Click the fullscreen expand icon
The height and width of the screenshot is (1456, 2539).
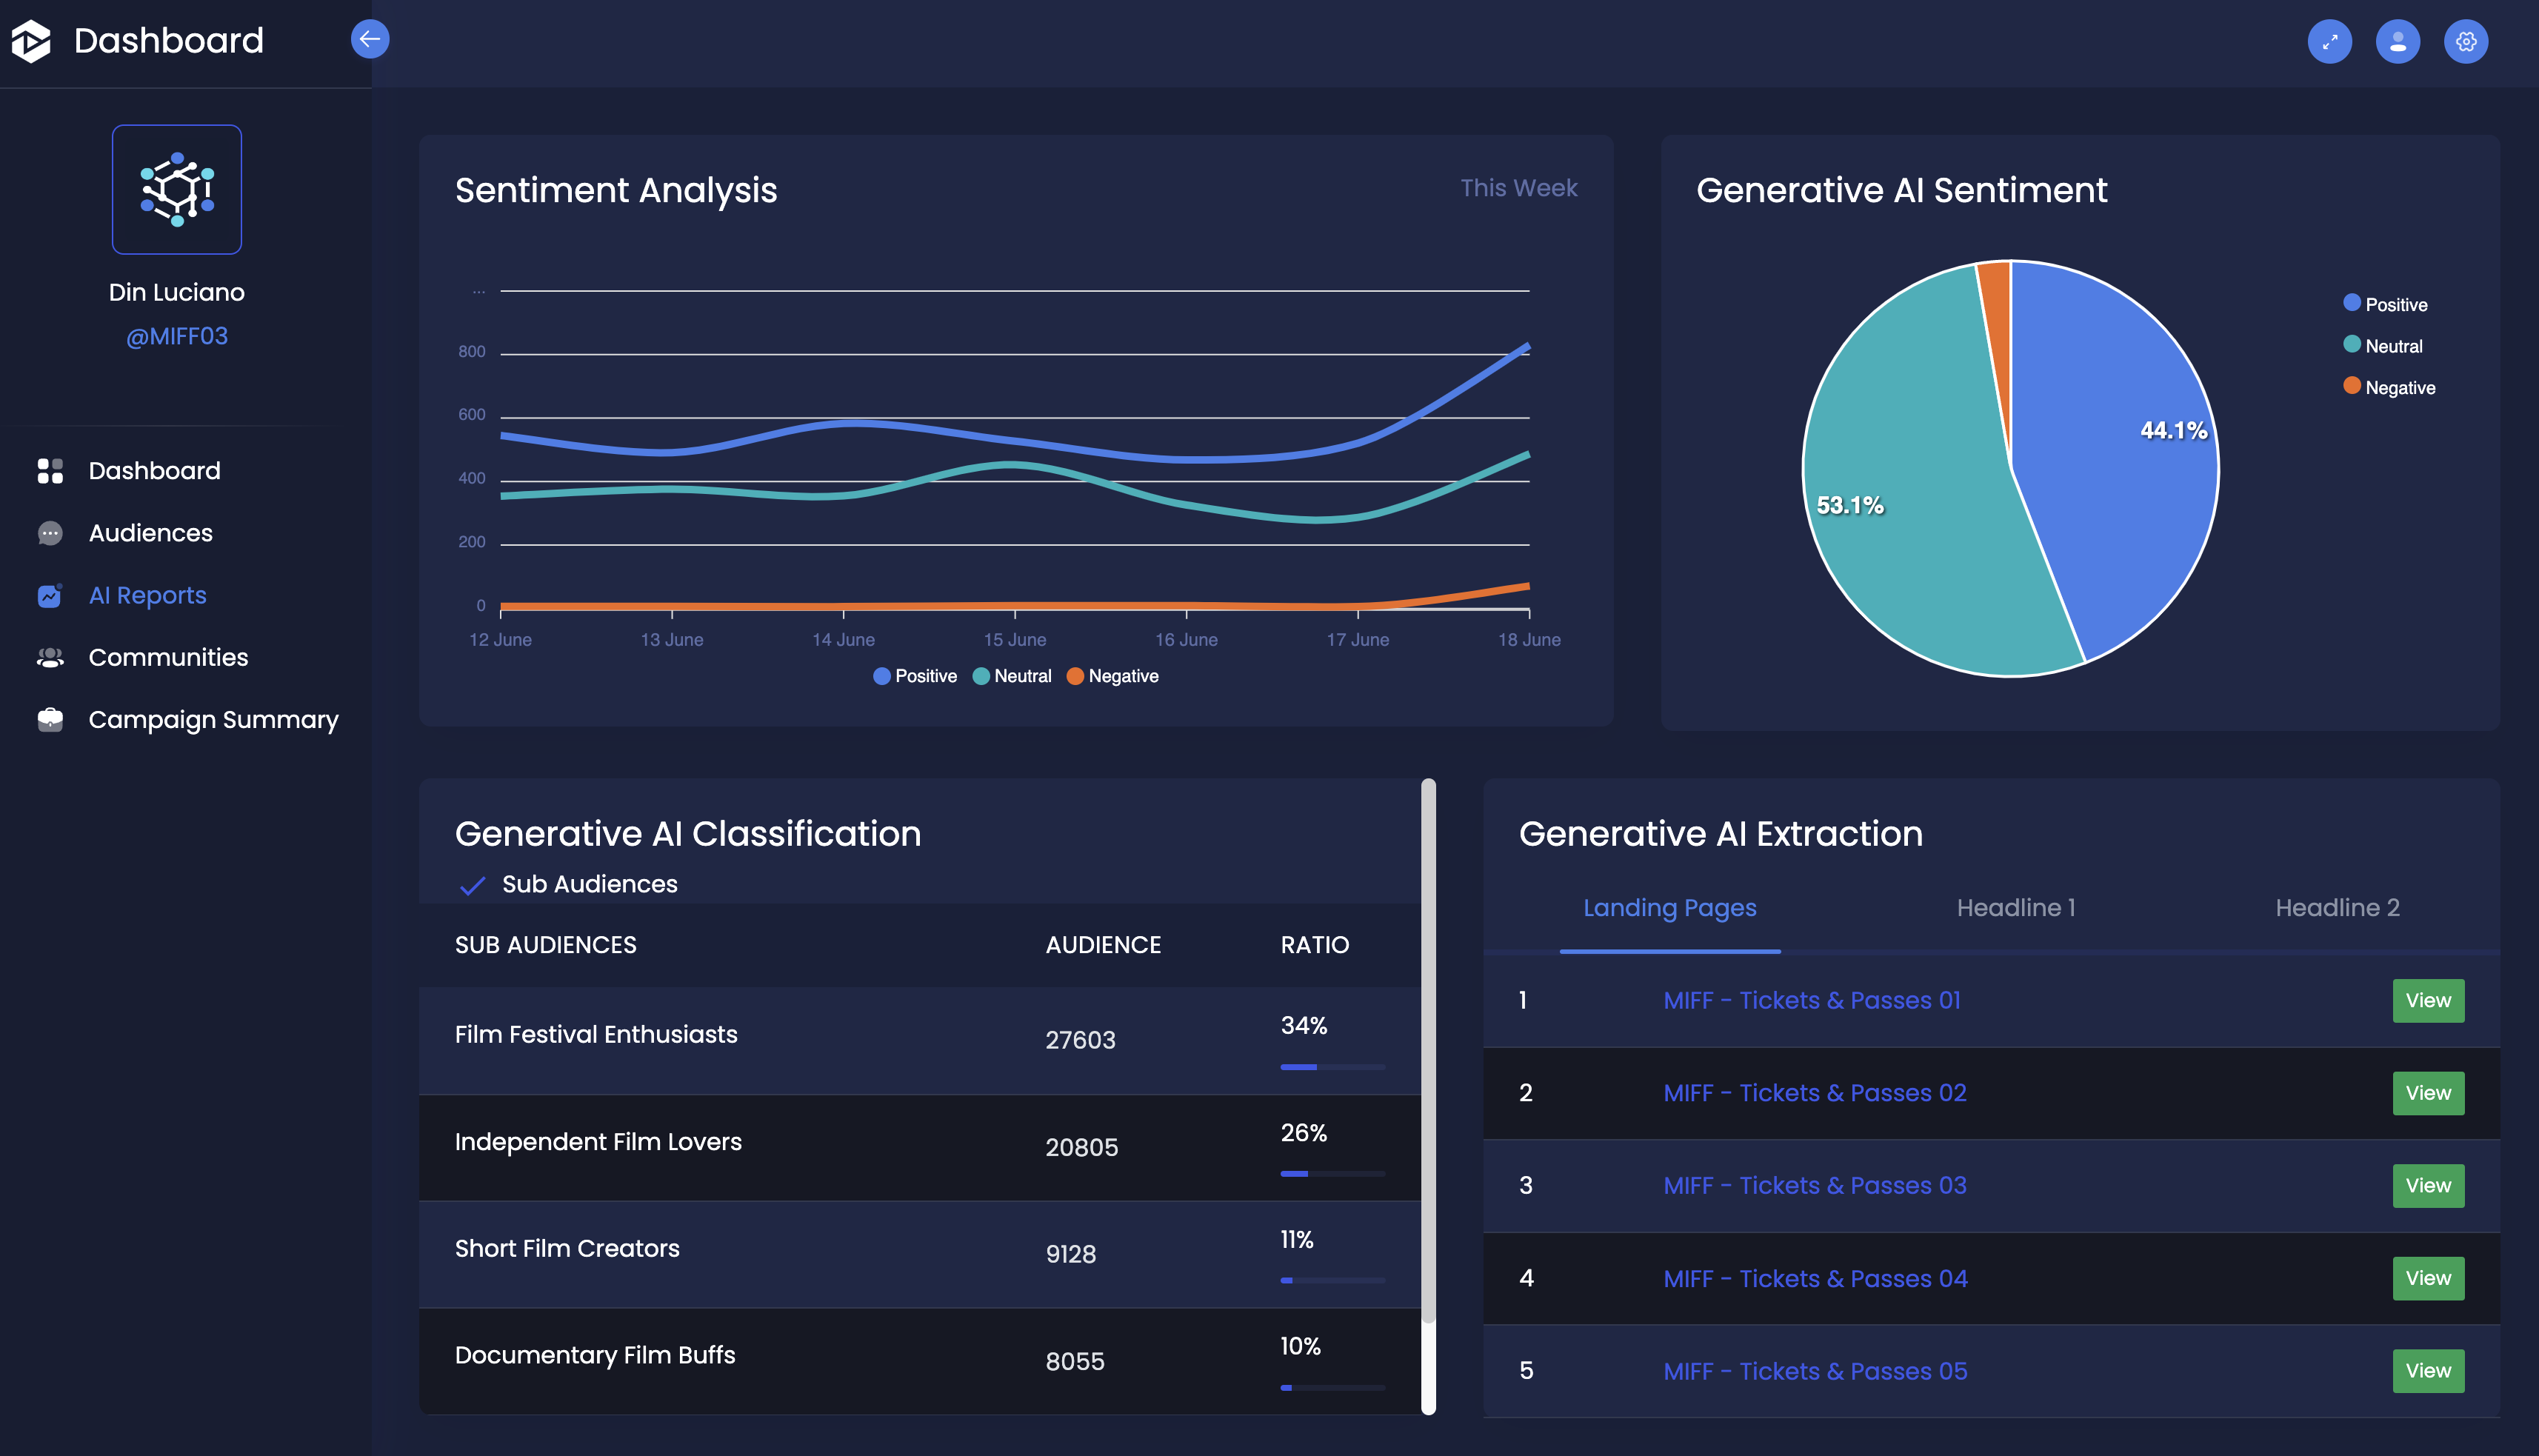(x=2329, y=42)
